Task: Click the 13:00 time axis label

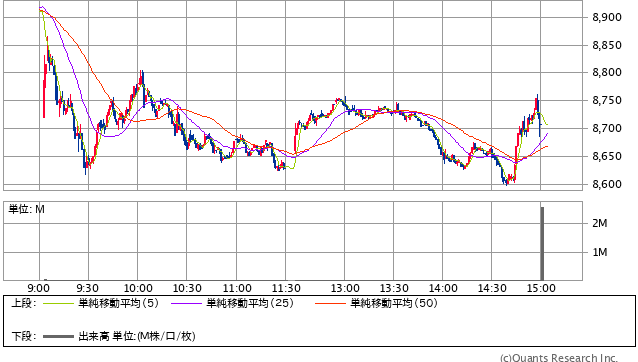Action: (x=345, y=288)
